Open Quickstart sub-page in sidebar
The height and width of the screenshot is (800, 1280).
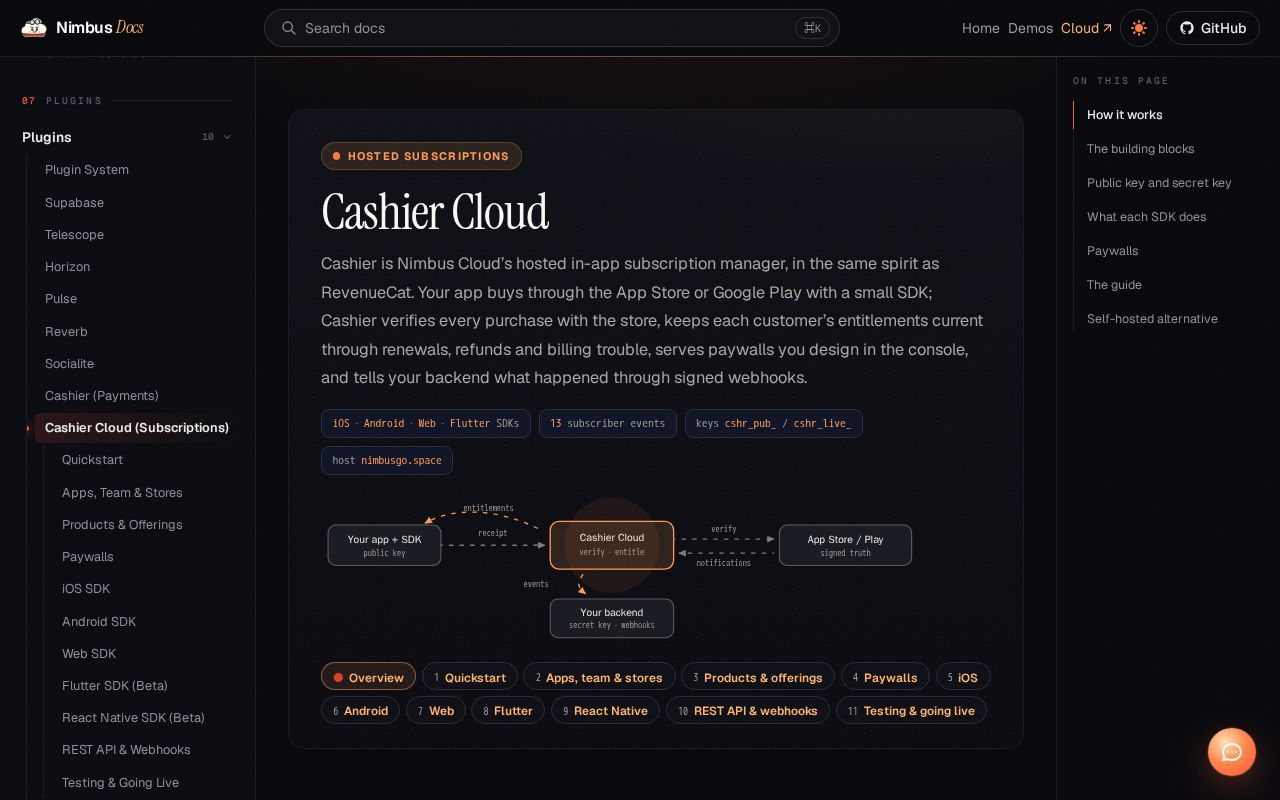[92, 459]
